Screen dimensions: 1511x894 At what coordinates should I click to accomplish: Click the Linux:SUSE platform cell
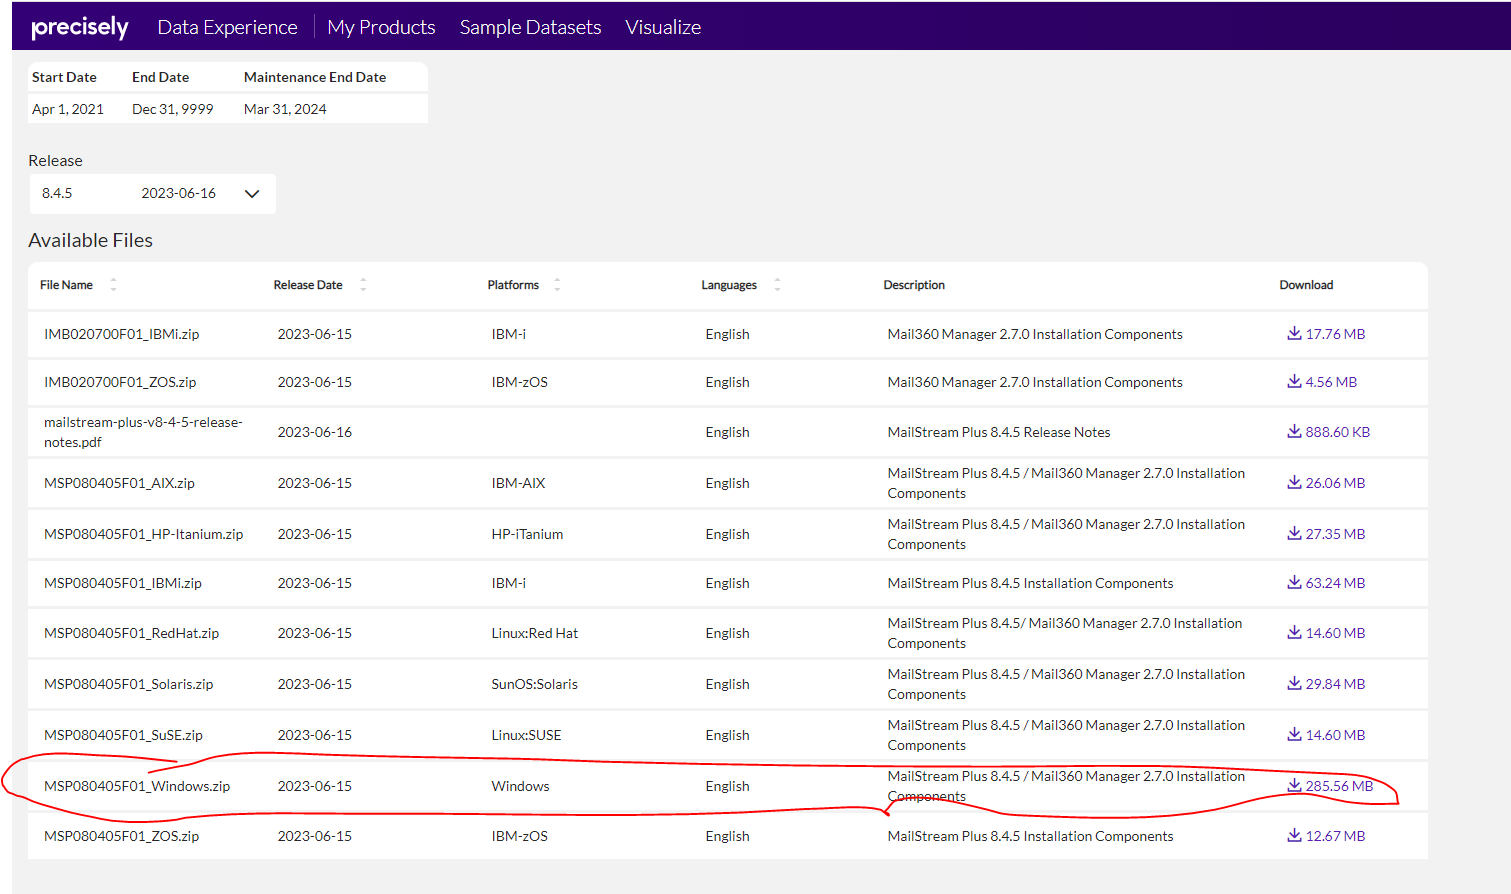(x=526, y=735)
